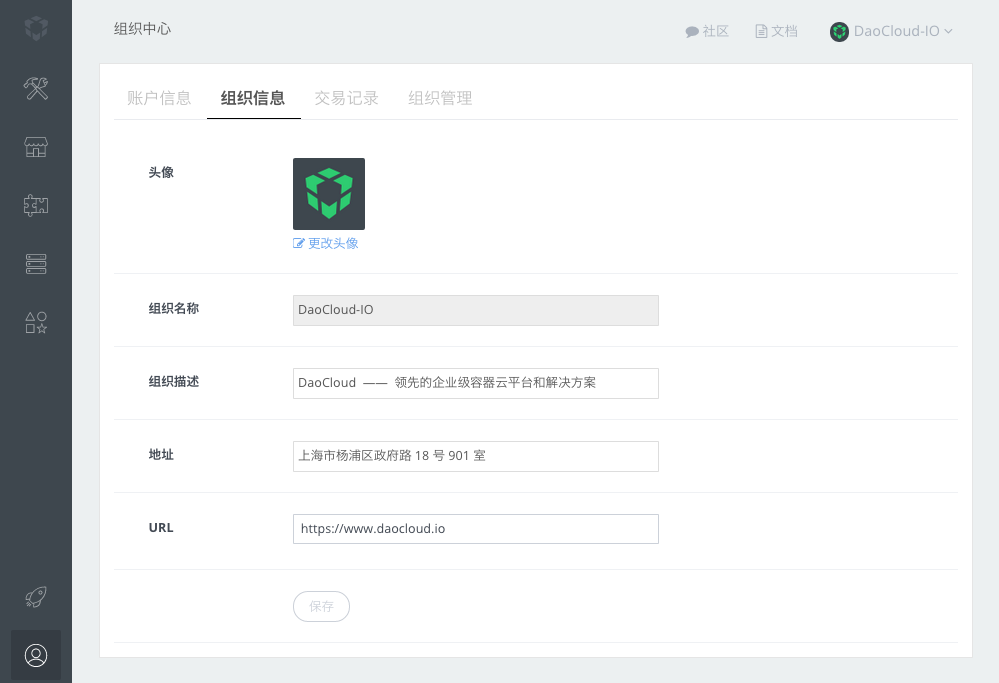Open the user account icon at sidebar bottom
Image resolution: width=999 pixels, height=683 pixels.
pyautogui.click(x=36, y=656)
